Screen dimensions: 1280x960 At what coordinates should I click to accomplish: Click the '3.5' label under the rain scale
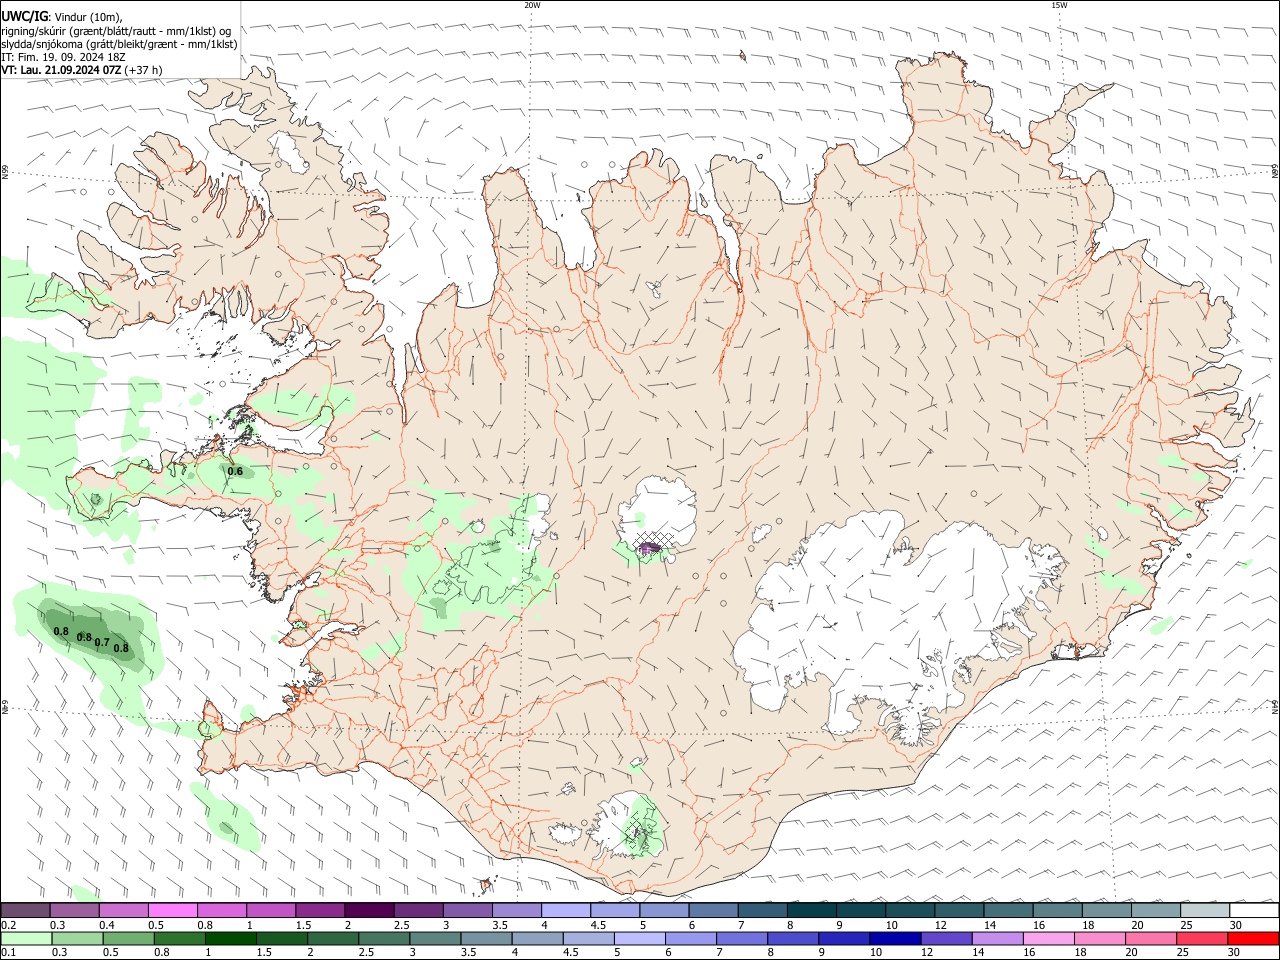468,953
